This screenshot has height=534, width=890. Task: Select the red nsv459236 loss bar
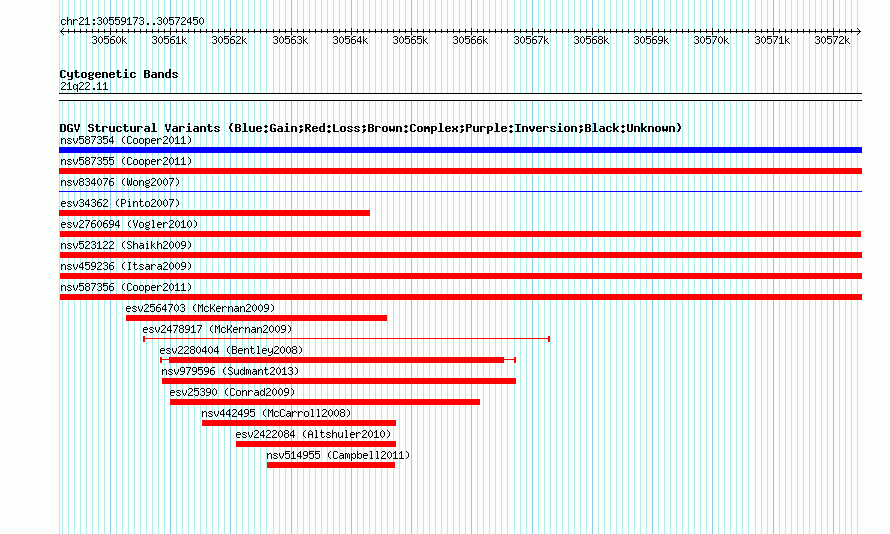tap(460, 276)
